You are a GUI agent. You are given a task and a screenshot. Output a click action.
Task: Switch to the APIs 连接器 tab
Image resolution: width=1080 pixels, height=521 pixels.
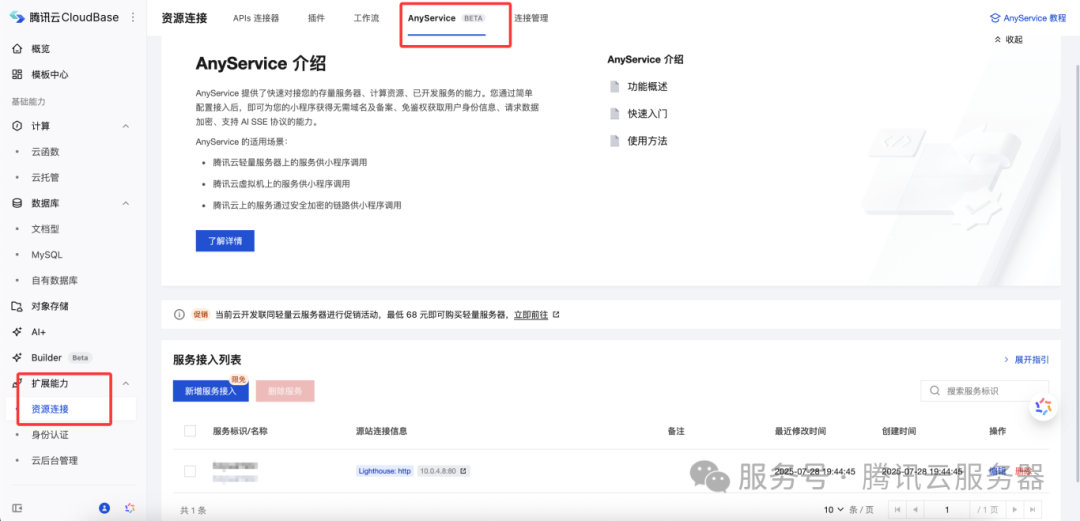pos(256,19)
